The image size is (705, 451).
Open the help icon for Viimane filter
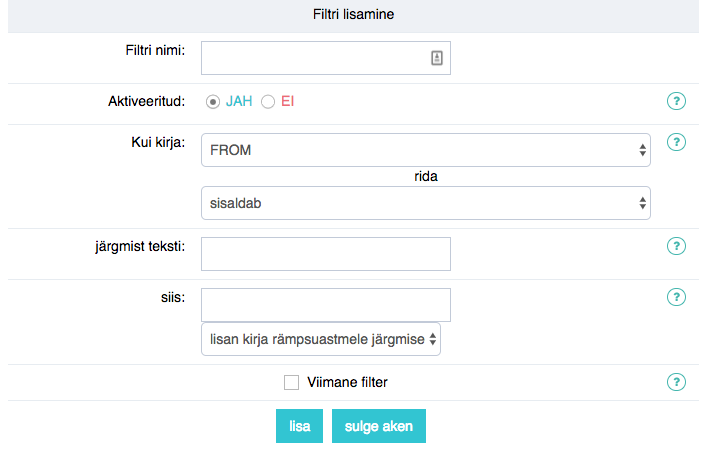[x=676, y=382]
